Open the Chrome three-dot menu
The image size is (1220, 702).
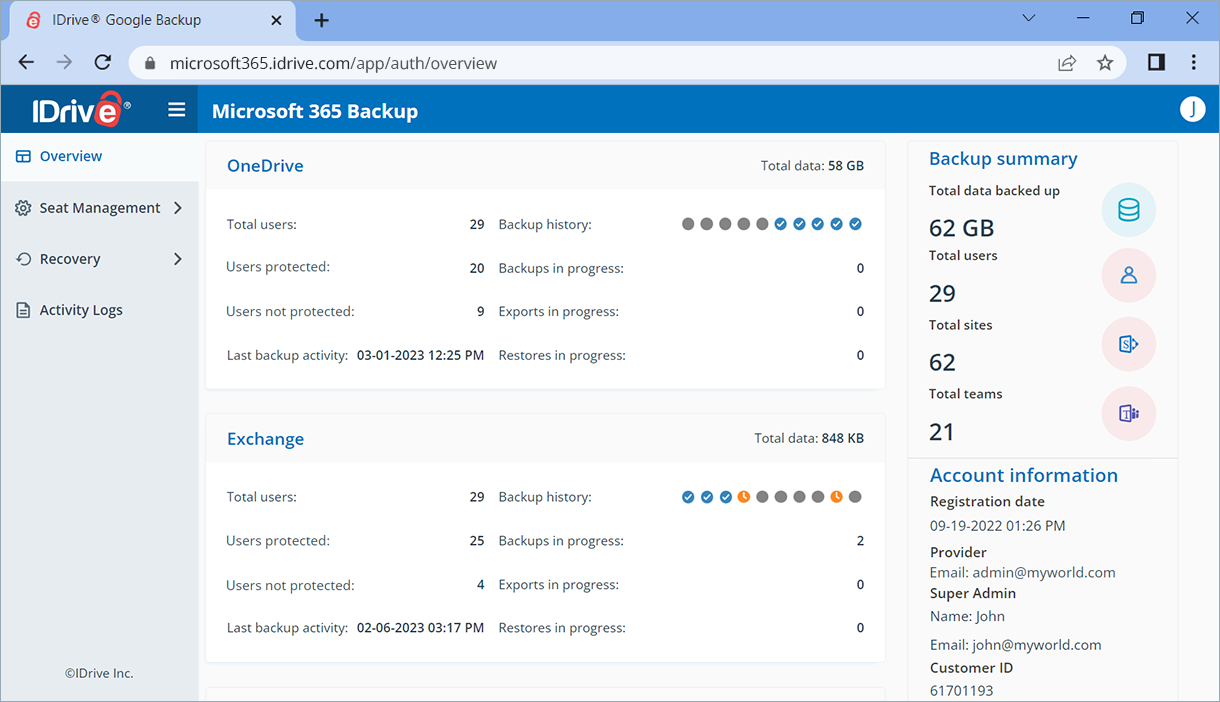pos(1194,63)
